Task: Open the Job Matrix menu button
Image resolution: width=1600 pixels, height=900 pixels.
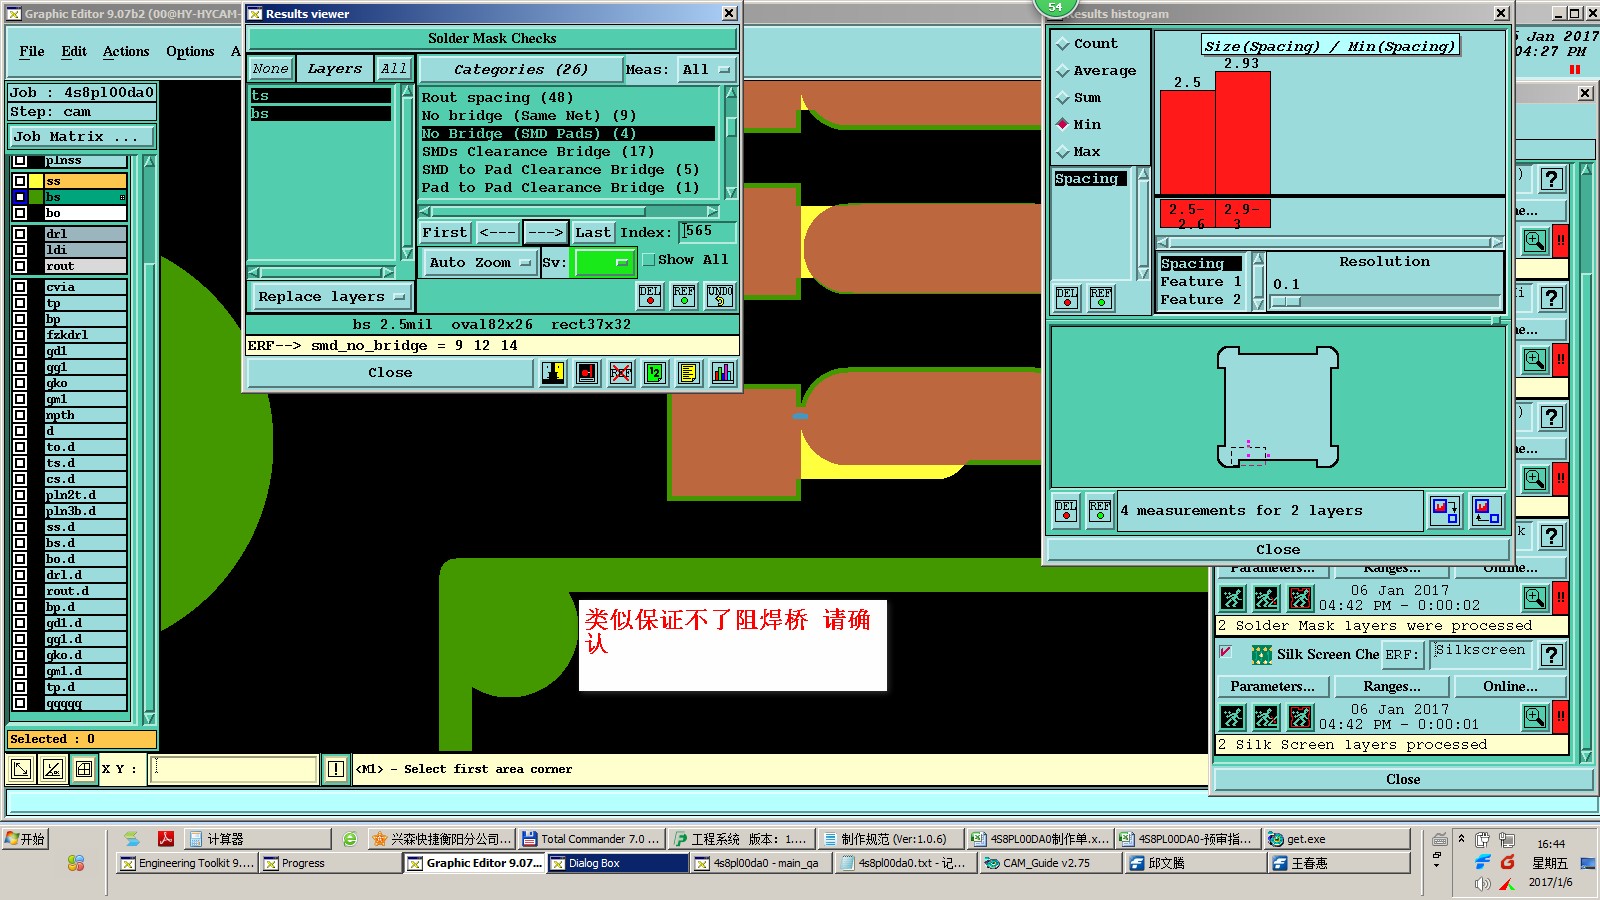Action: pos(83,137)
